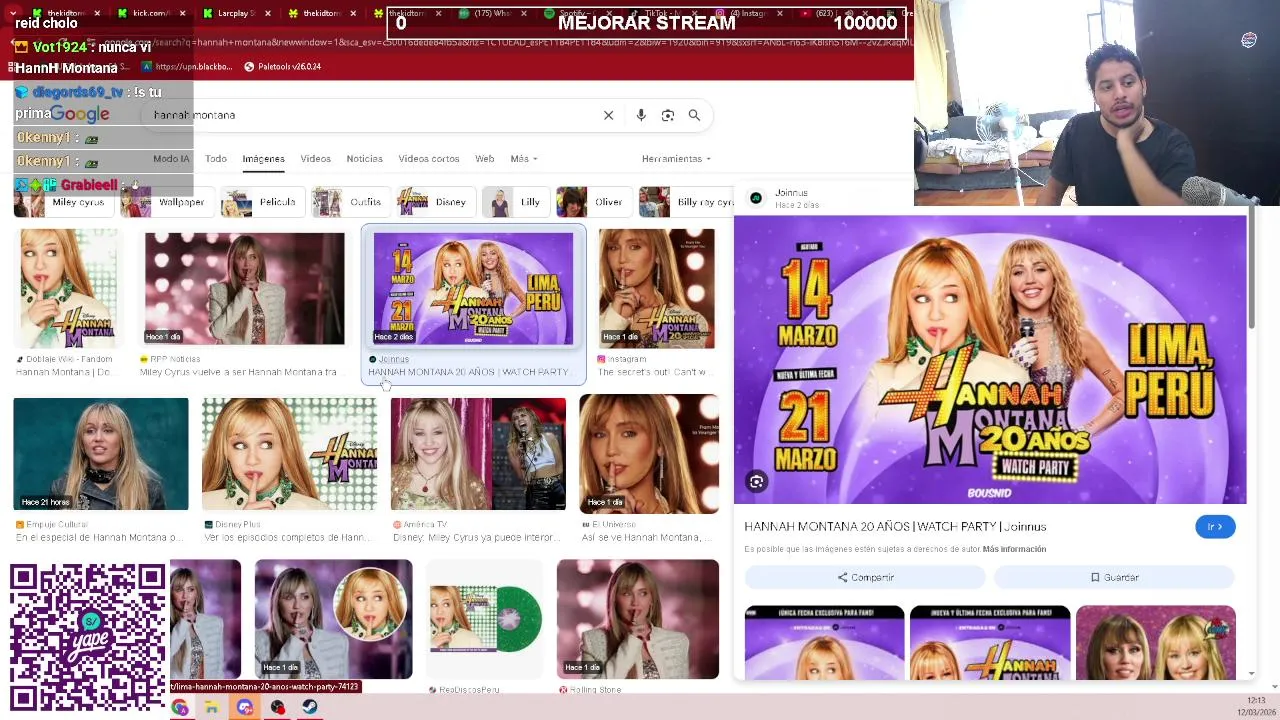Open the upn.blackboard bookmark
The height and width of the screenshot is (720, 1280).
point(187,67)
